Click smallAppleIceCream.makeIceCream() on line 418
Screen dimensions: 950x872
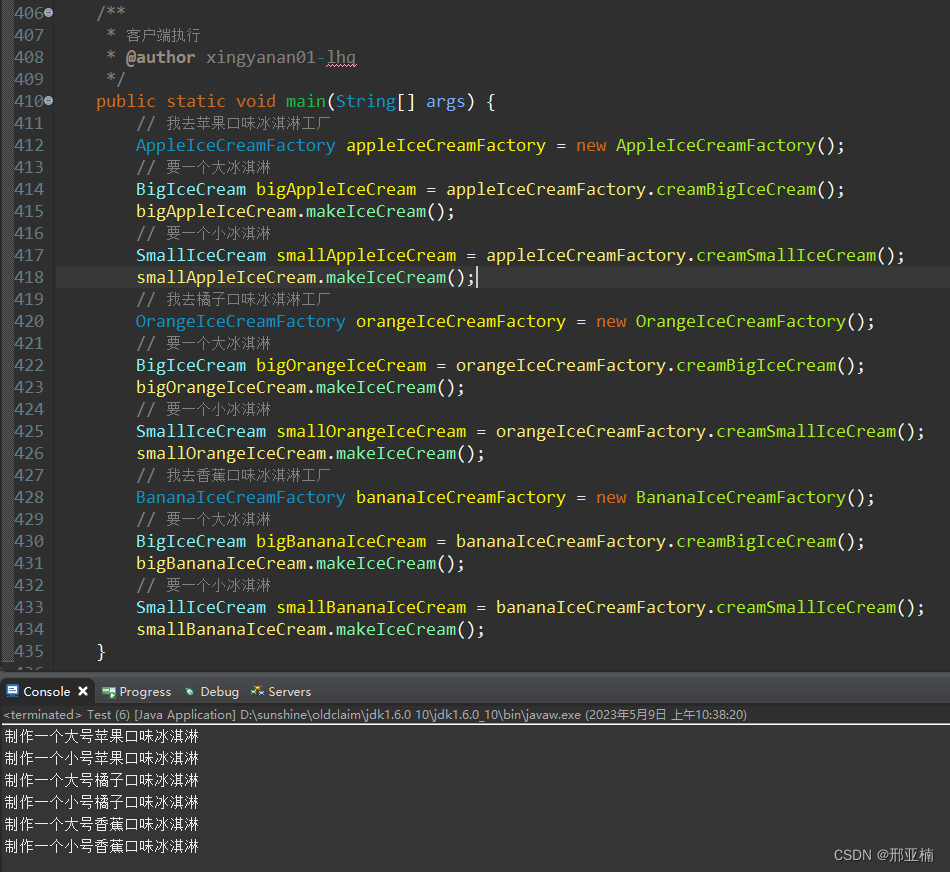(305, 278)
